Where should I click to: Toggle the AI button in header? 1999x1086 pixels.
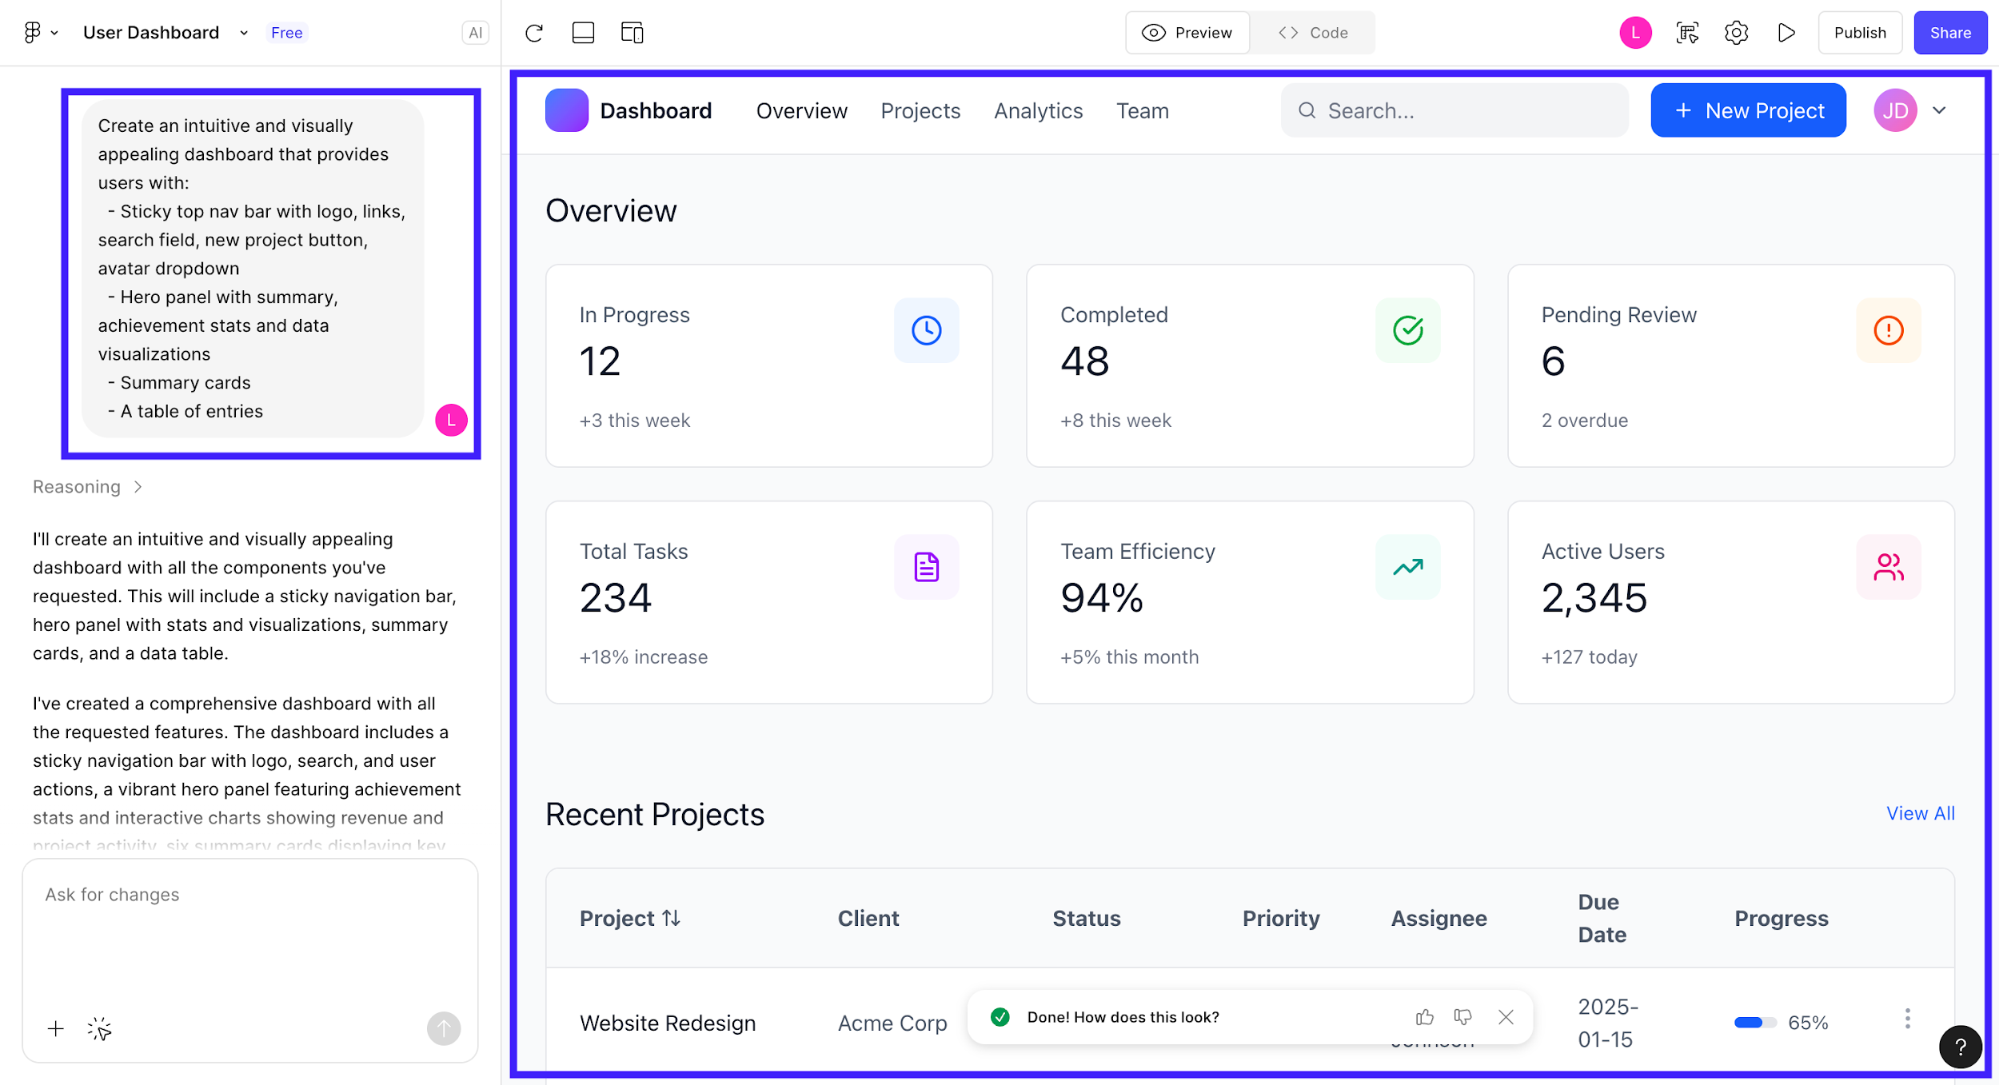tap(475, 33)
